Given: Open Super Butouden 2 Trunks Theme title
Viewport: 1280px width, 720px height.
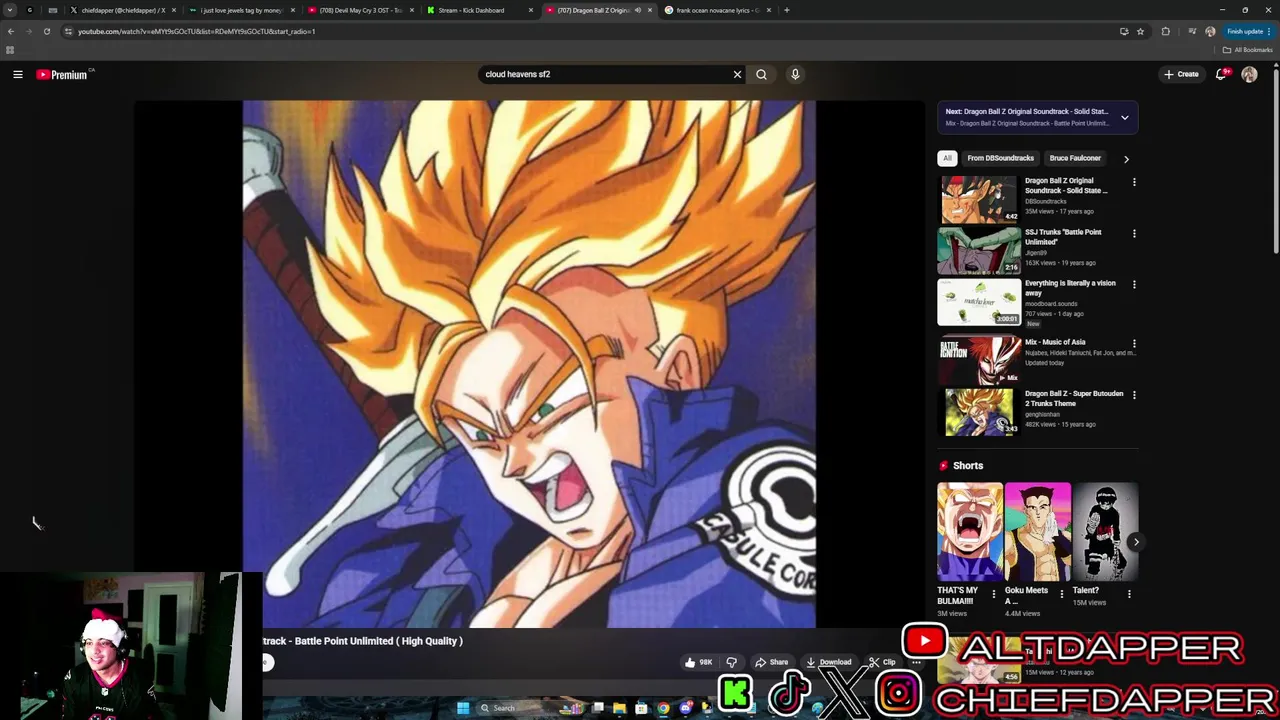Looking at the screenshot, I should point(1074,398).
